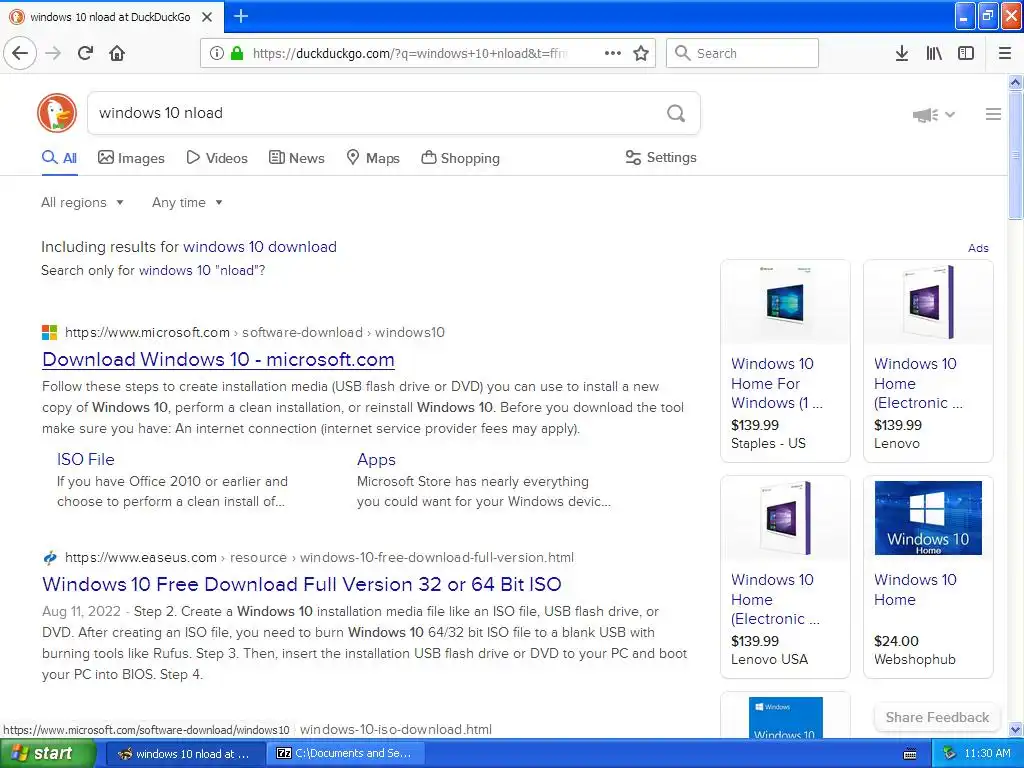This screenshot has height=768, width=1024.
Task: Switch to the News search tab
Action: [296, 158]
